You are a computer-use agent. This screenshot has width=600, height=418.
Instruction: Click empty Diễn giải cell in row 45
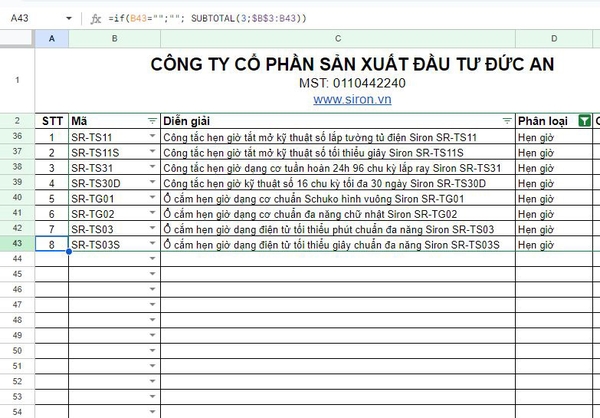(x=338, y=274)
